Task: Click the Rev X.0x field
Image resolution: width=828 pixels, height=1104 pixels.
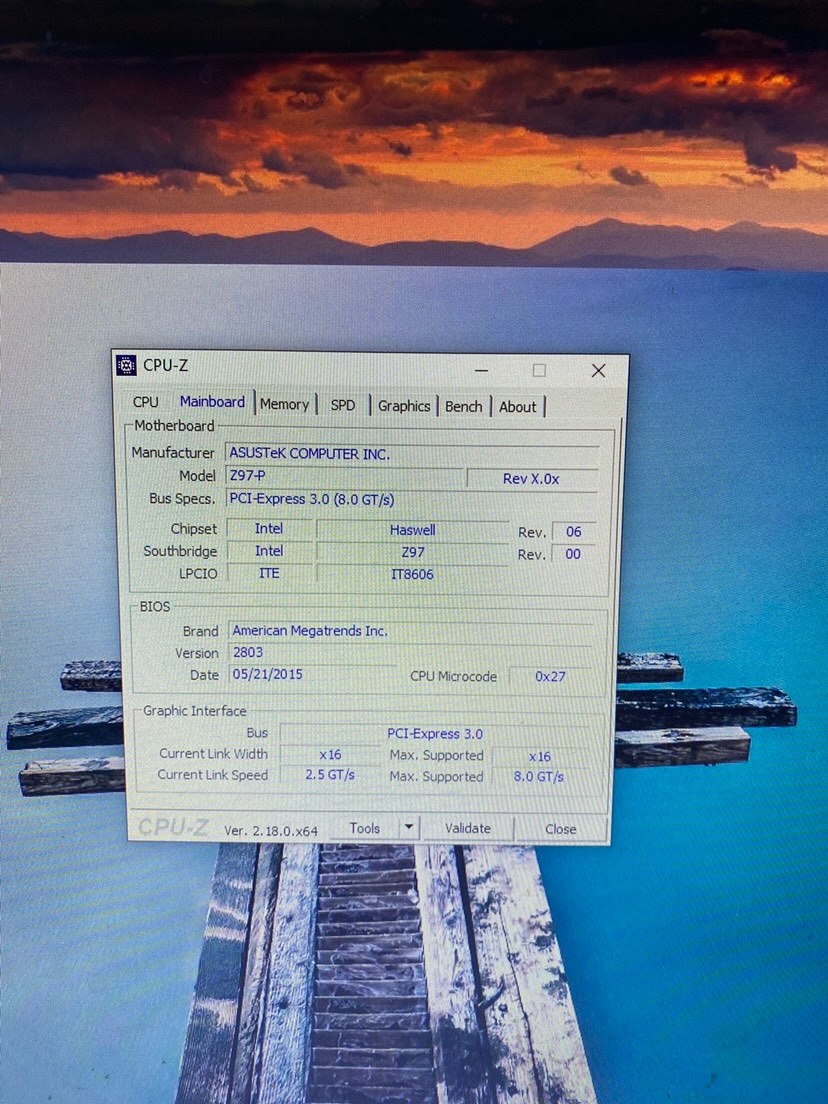Action: click(532, 479)
